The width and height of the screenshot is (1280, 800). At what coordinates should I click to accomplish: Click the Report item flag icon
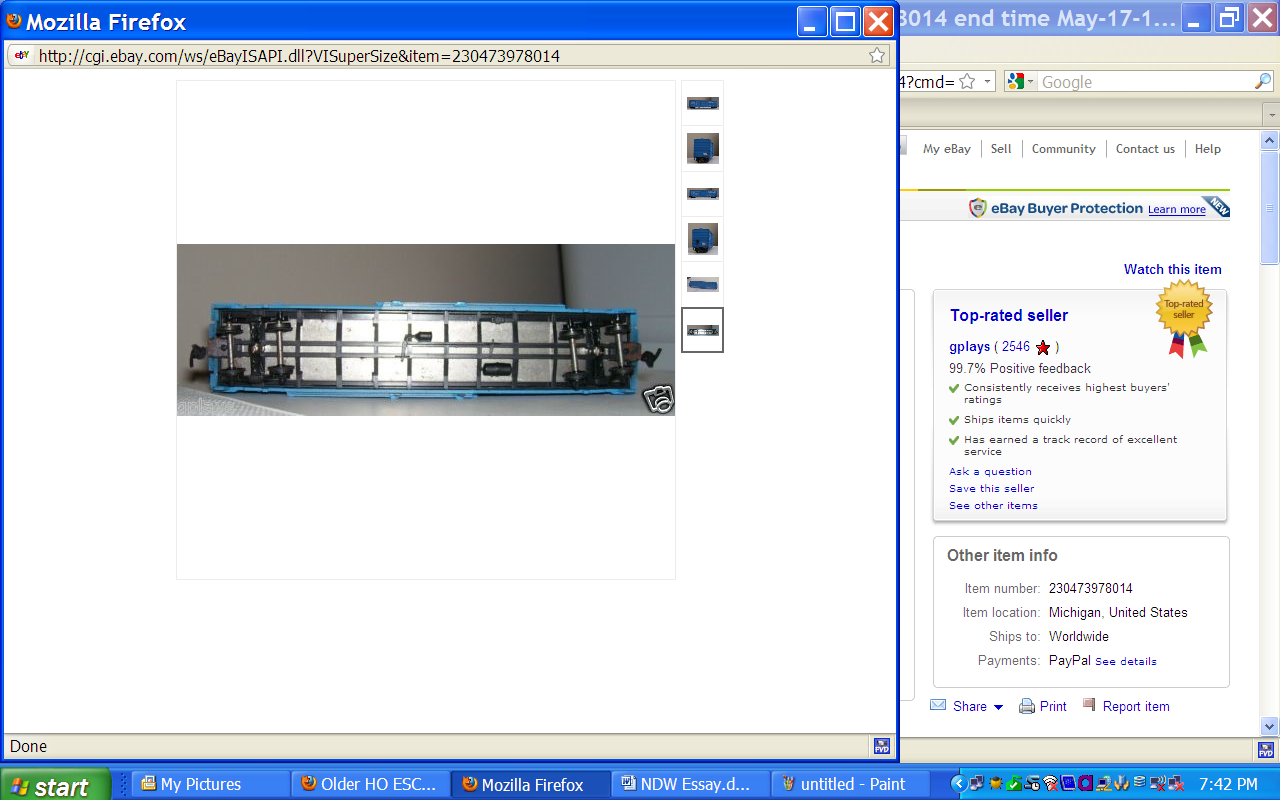coord(1089,705)
